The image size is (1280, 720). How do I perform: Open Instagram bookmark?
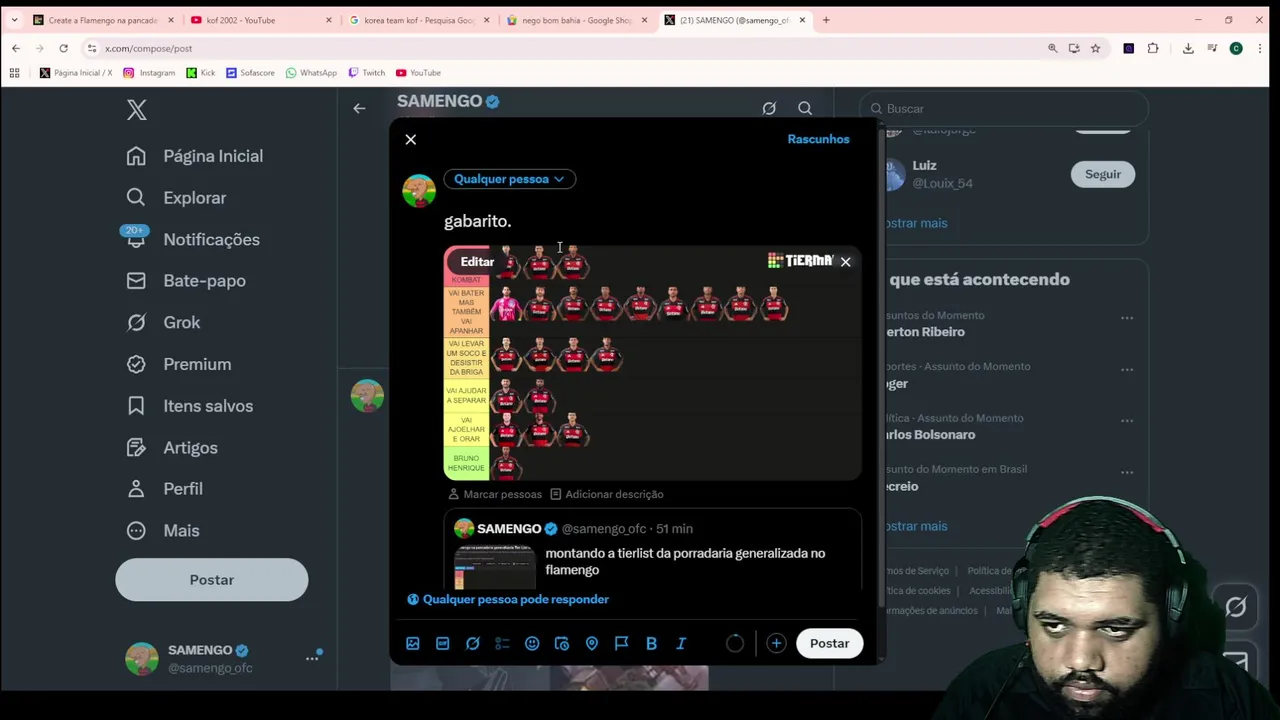149,73
